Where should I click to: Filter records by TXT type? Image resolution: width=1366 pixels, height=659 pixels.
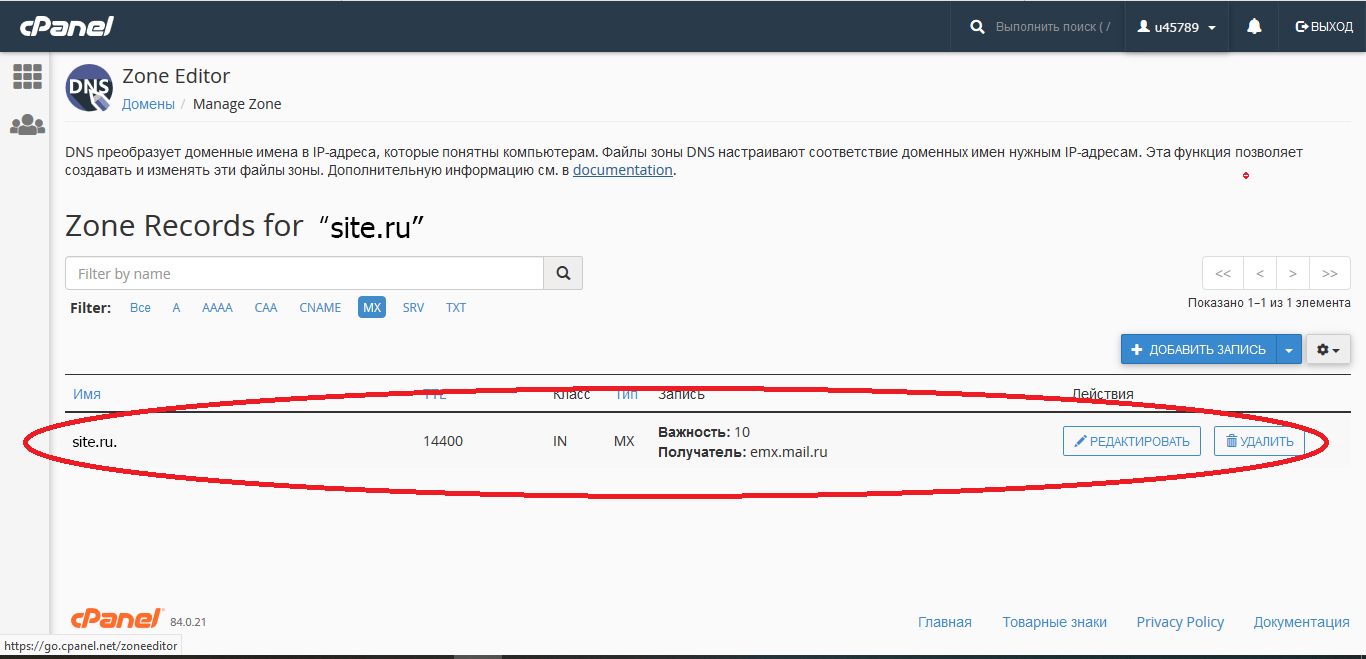pyautogui.click(x=456, y=308)
